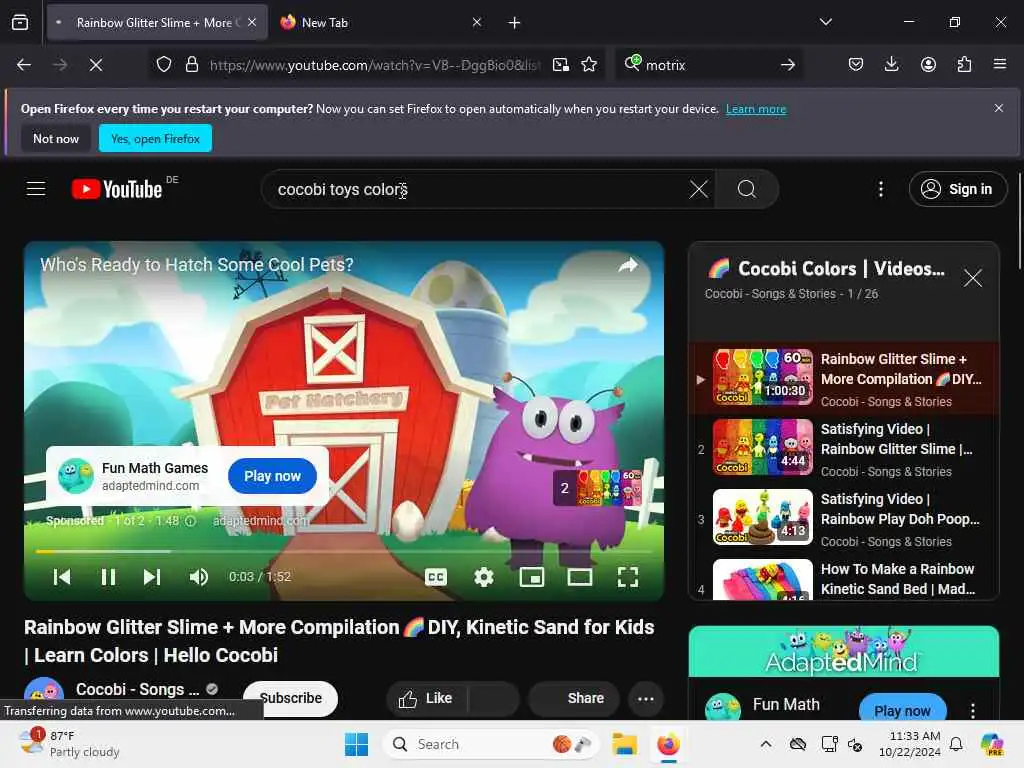The height and width of the screenshot is (768, 1024).
Task: Click the Subscribe button
Action: [x=291, y=698]
